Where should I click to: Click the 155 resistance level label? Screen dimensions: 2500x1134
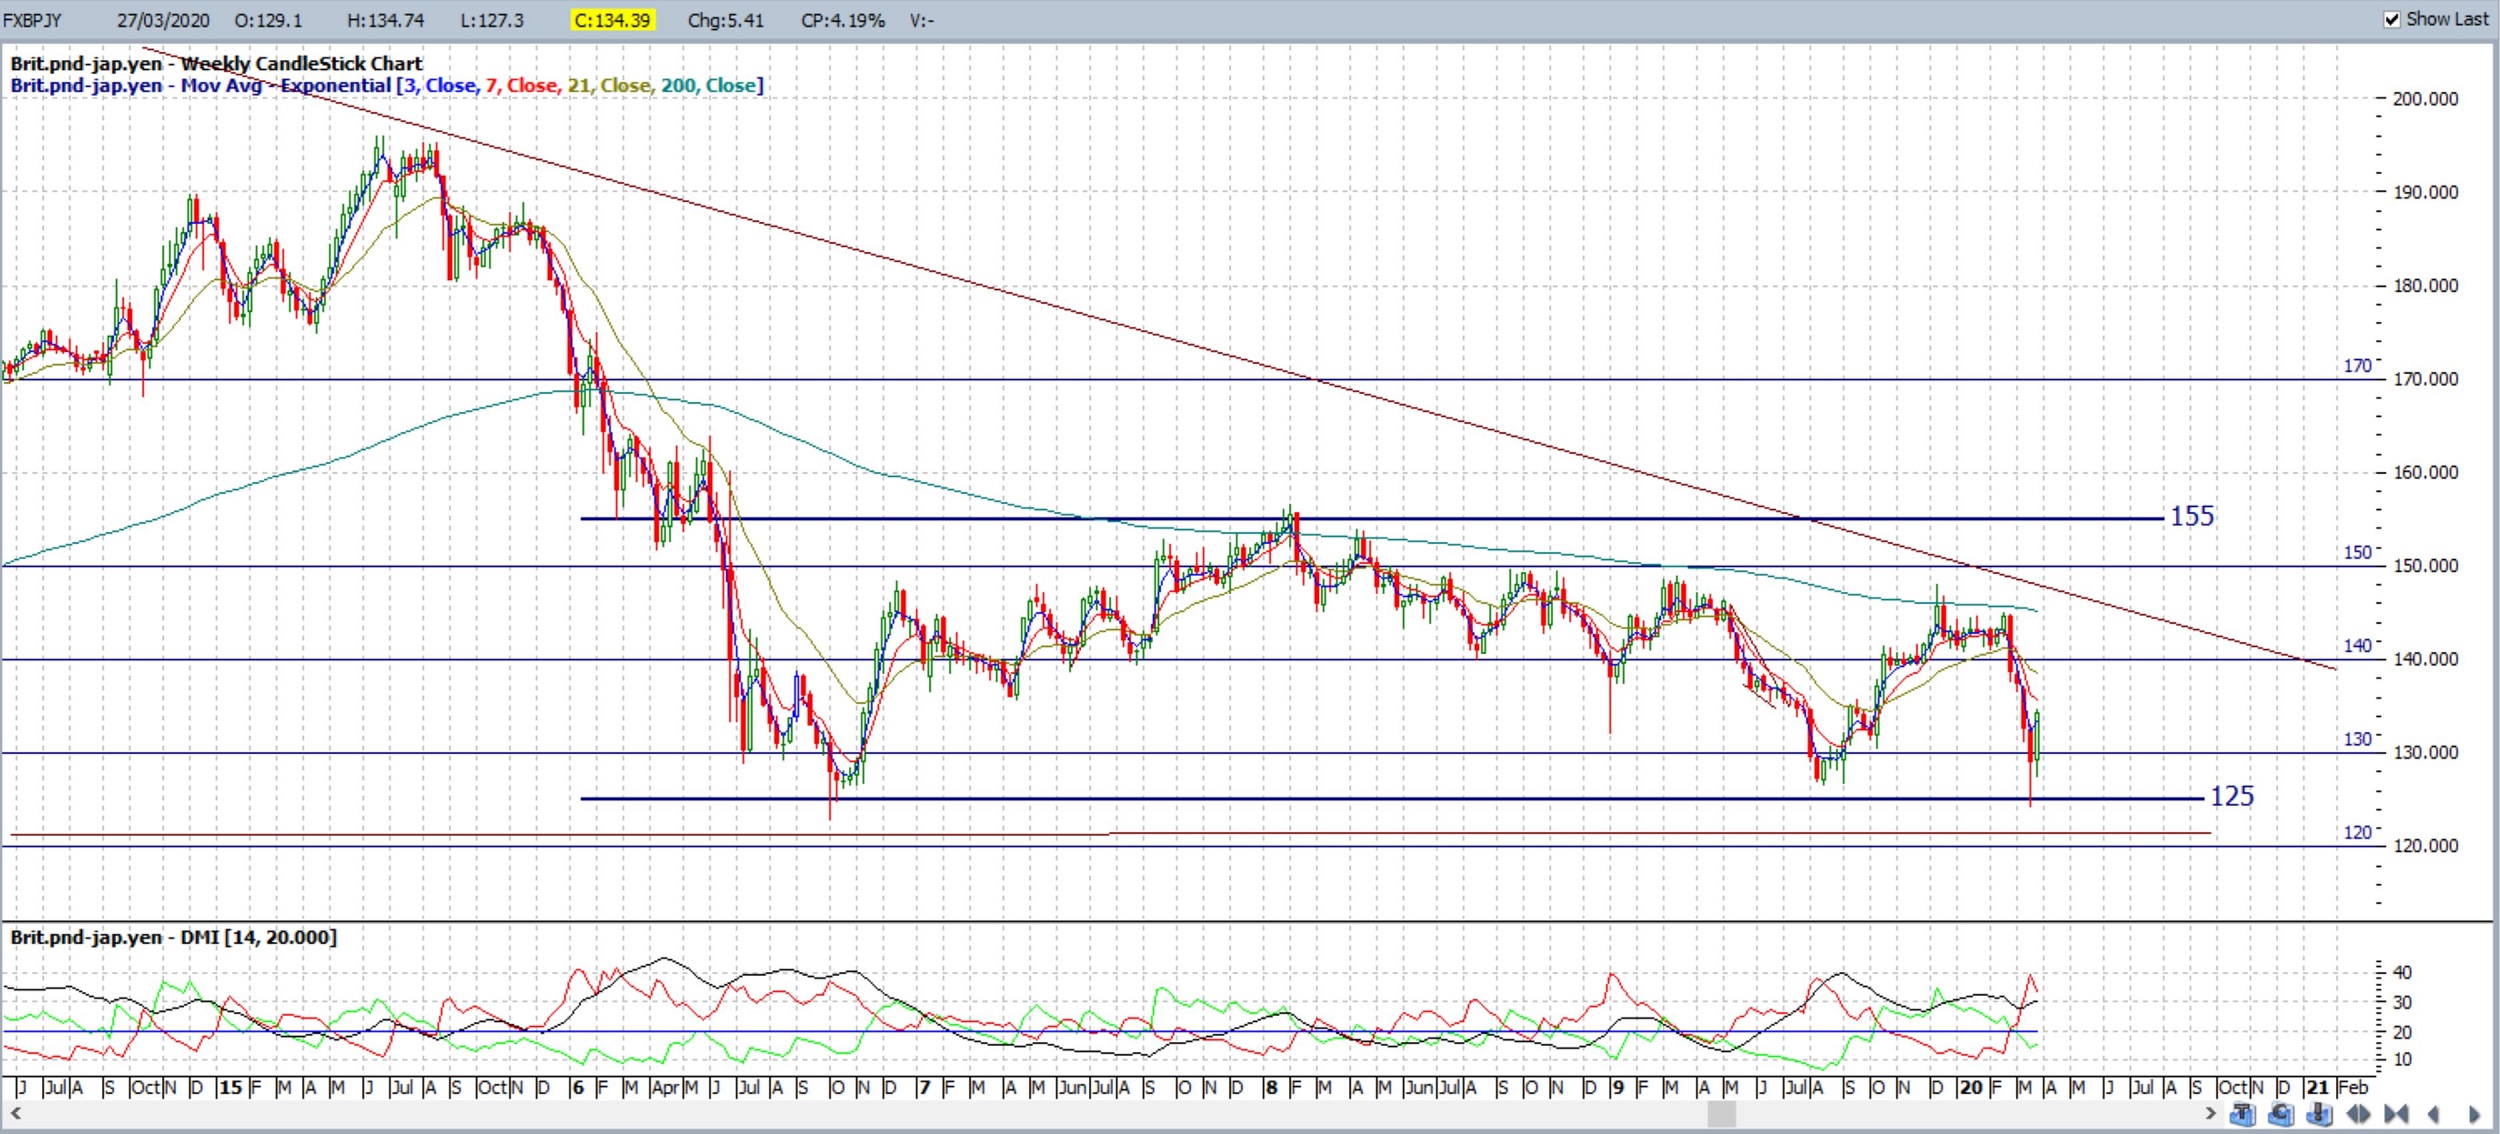point(2192,516)
